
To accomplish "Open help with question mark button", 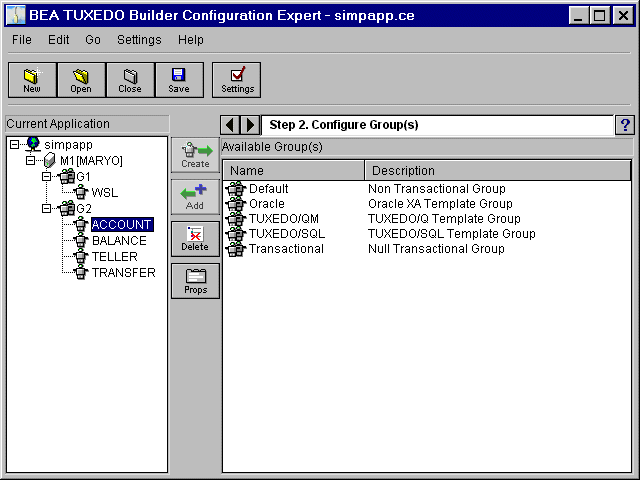I will tap(625, 125).
